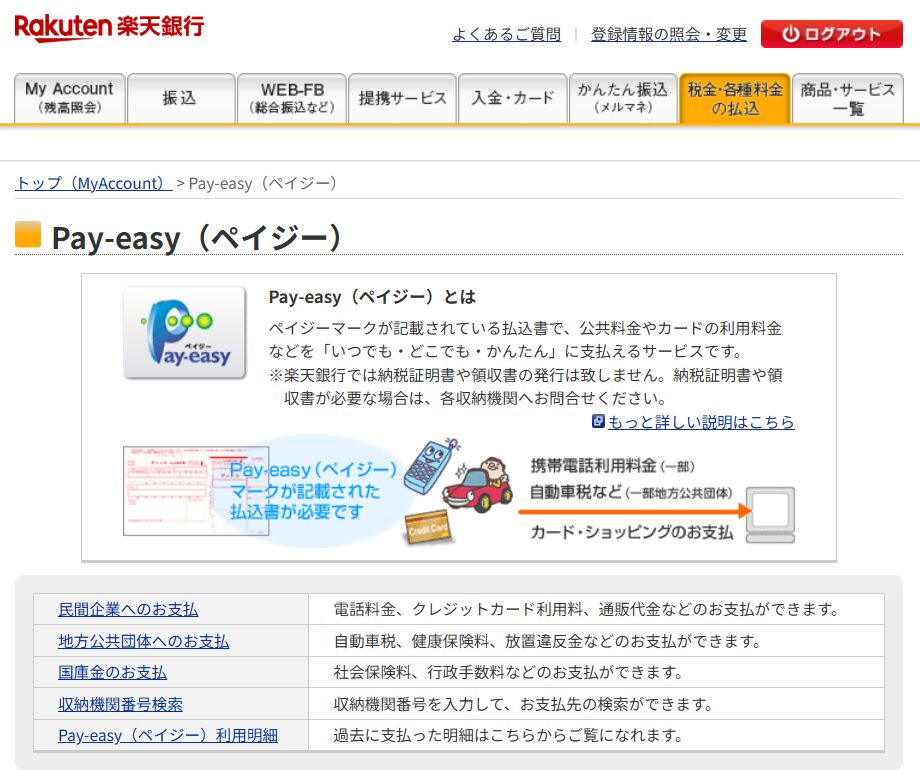The width and height of the screenshot is (920, 770).
Task: Switch to the 振込 tab
Action: (x=180, y=98)
